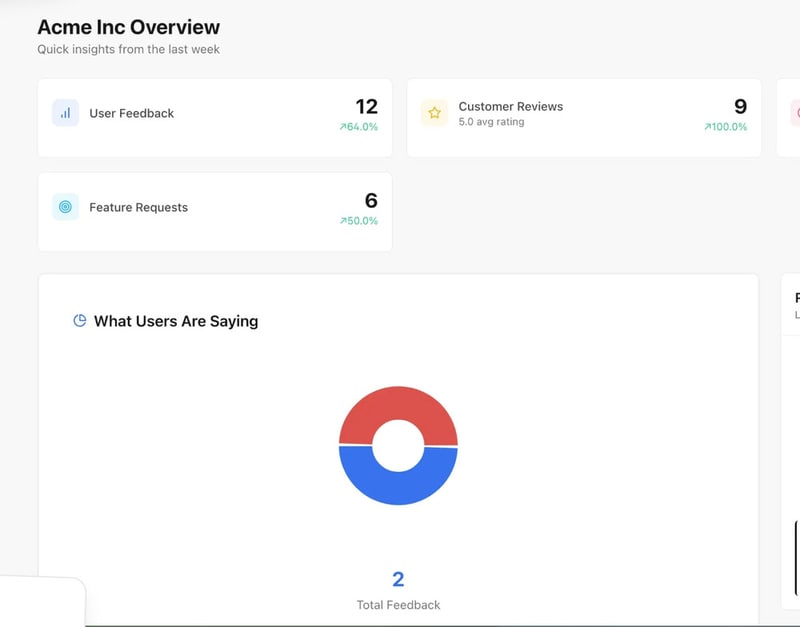Click the What Users Are Saying title
The image size is (800, 627).
(x=176, y=321)
